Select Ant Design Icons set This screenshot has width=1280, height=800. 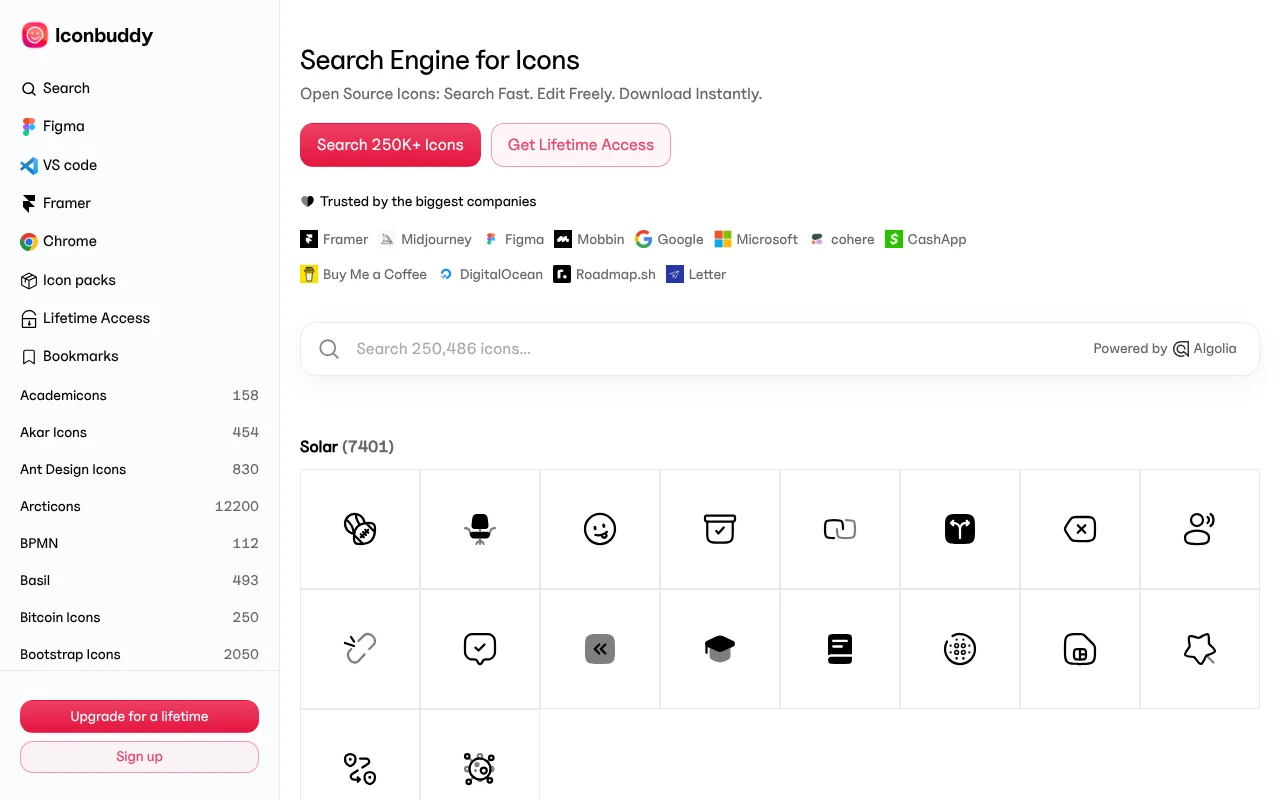[139, 469]
